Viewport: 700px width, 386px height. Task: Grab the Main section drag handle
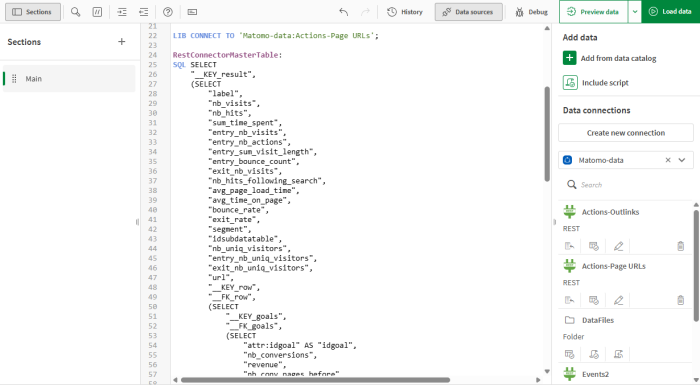[x=14, y=79]
